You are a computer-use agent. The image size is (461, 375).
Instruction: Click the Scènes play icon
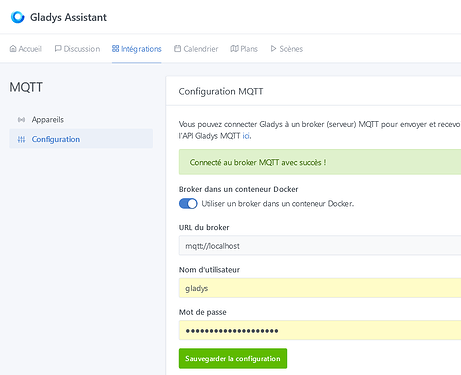click(x=273, y=49)
